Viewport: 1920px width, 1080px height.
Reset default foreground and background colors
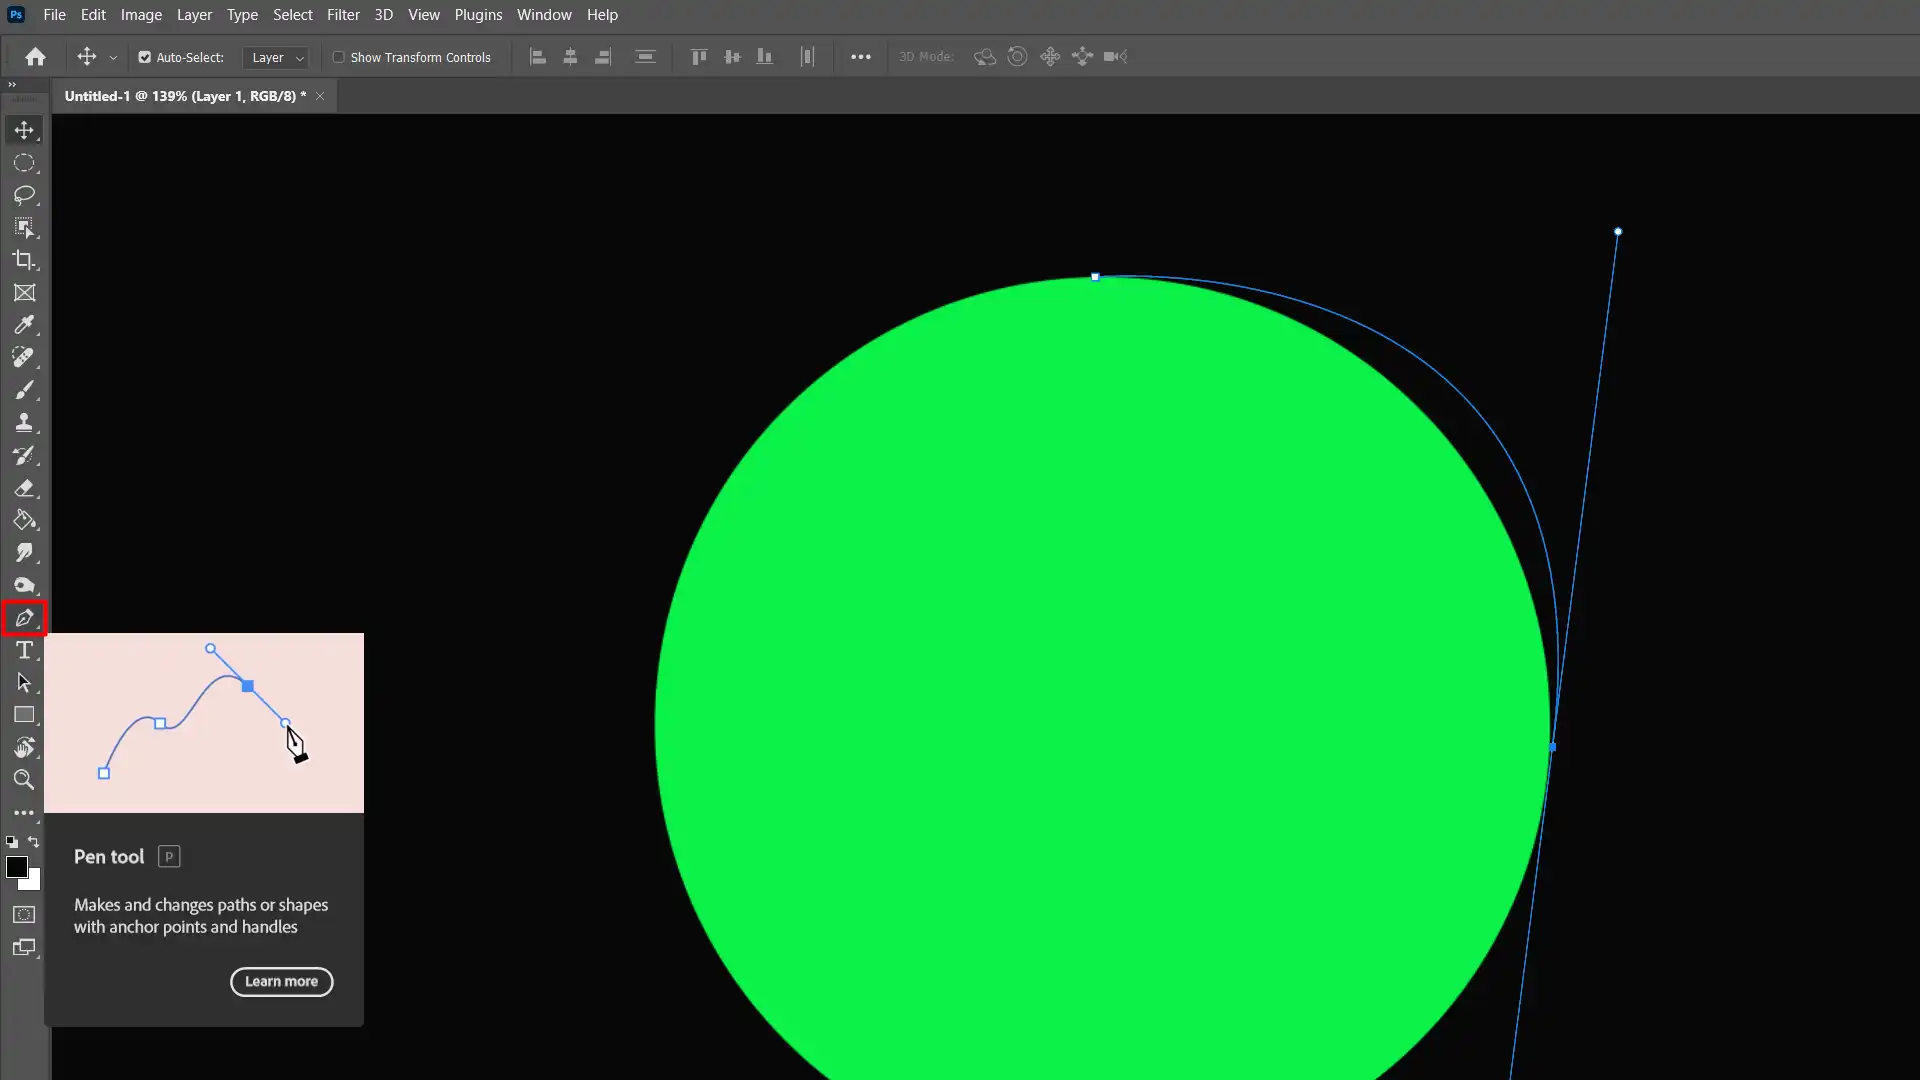[12, 842]
